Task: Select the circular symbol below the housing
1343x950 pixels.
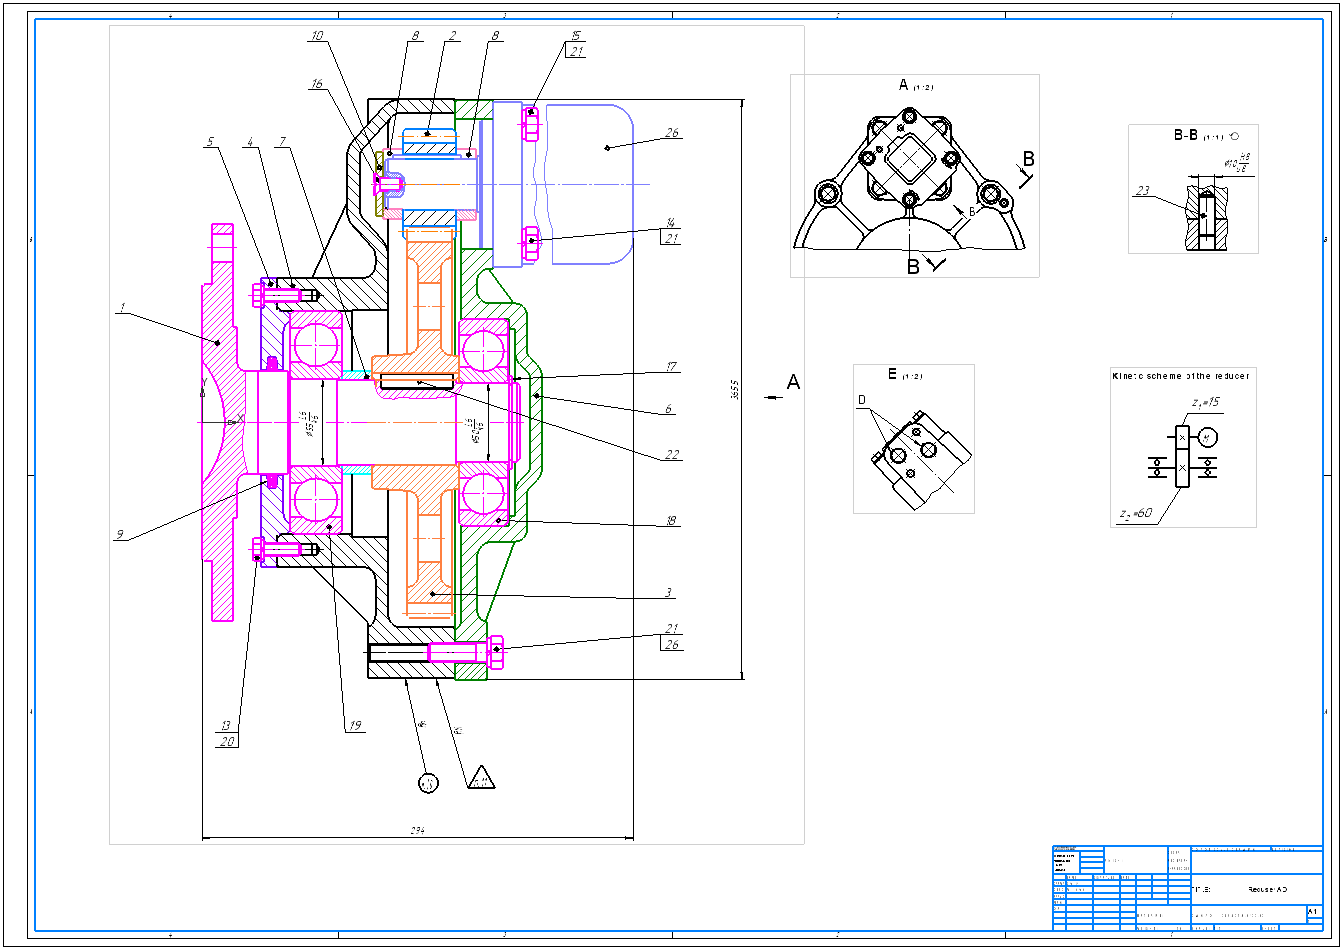Action: click(x=428, y=783)
